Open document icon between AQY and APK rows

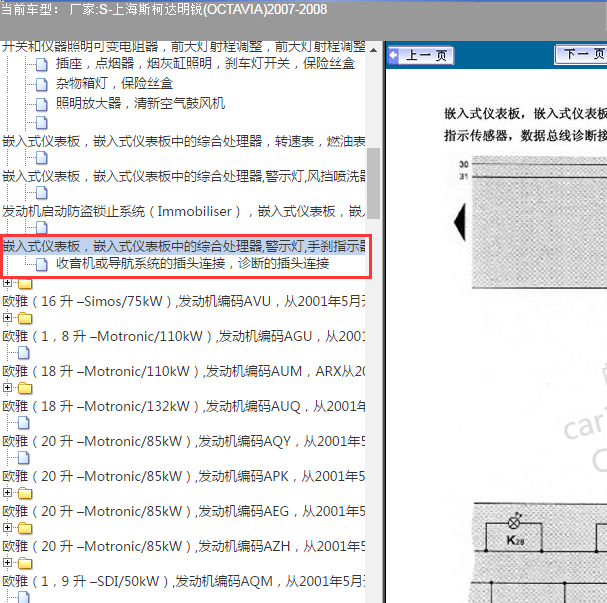pos(24,457)
